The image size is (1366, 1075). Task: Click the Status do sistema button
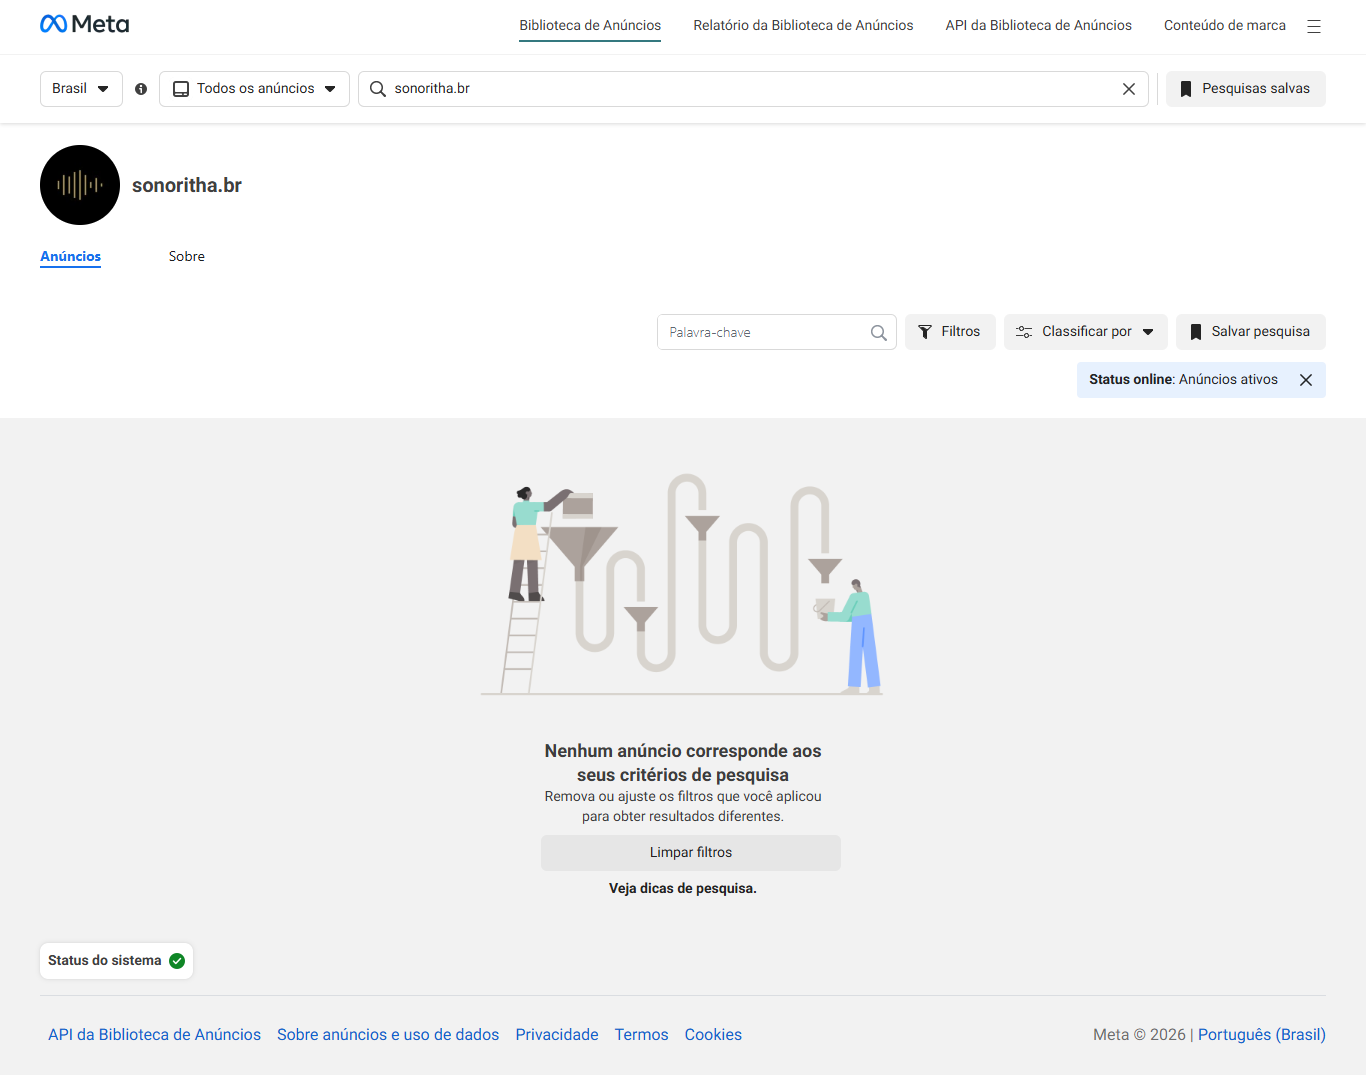[117, 961]
